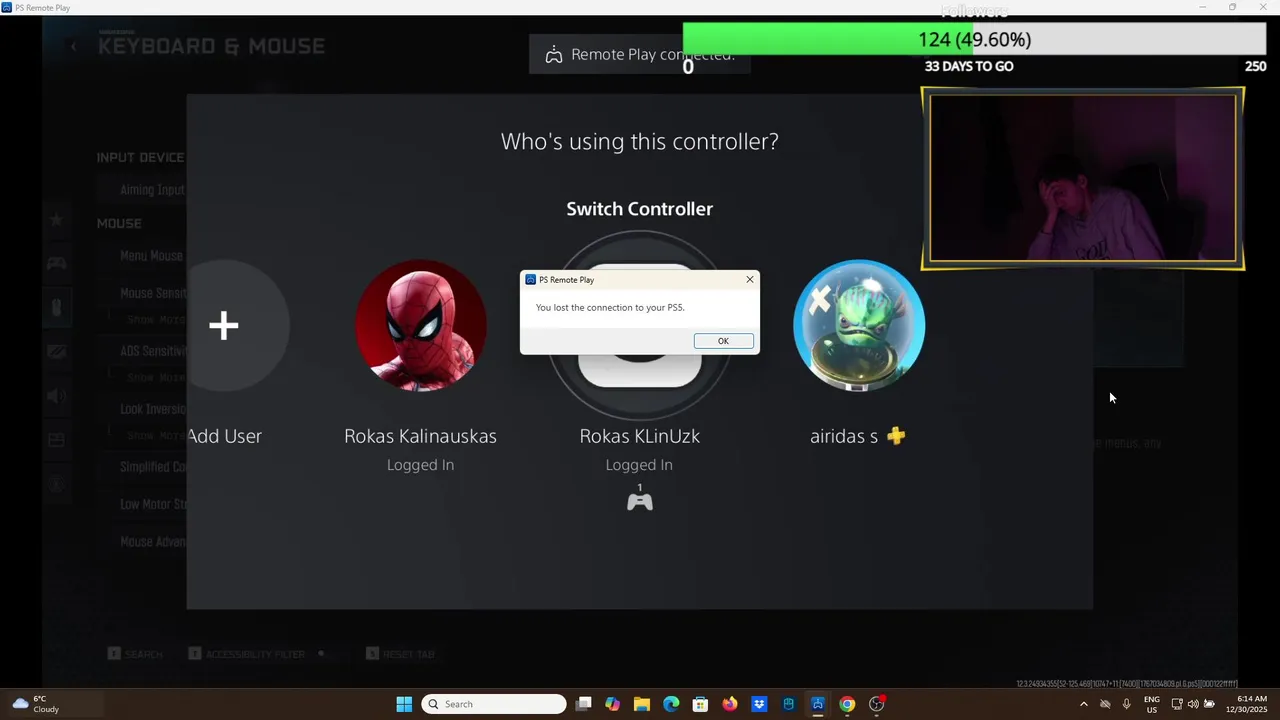Click the Switch Controller heading
Image resolution: width=1280 pixels, height=720 pixels.
[x=639, y=209]
